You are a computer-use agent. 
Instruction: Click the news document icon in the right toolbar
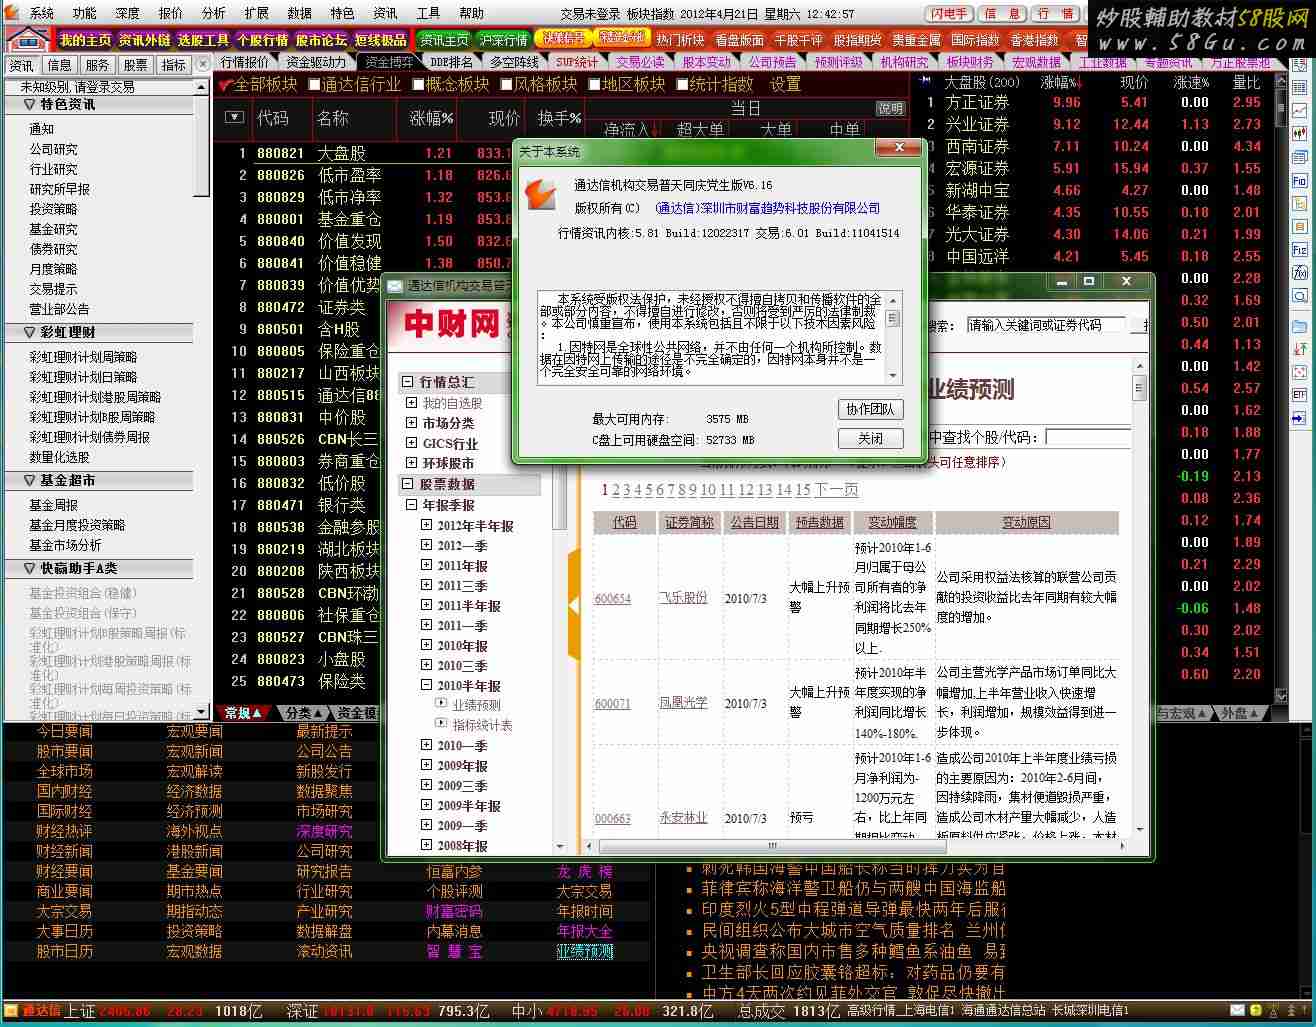[1300, 157]
